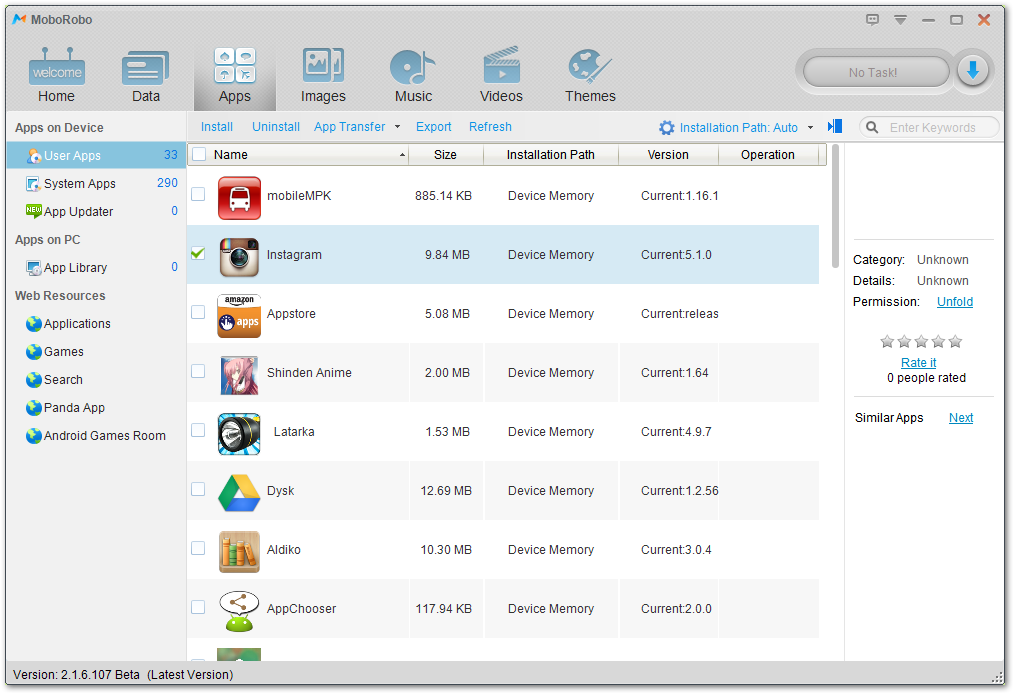This screenshot has width=1014, height=694.
Task: Open the Music section icon
Action: point(413,67)
